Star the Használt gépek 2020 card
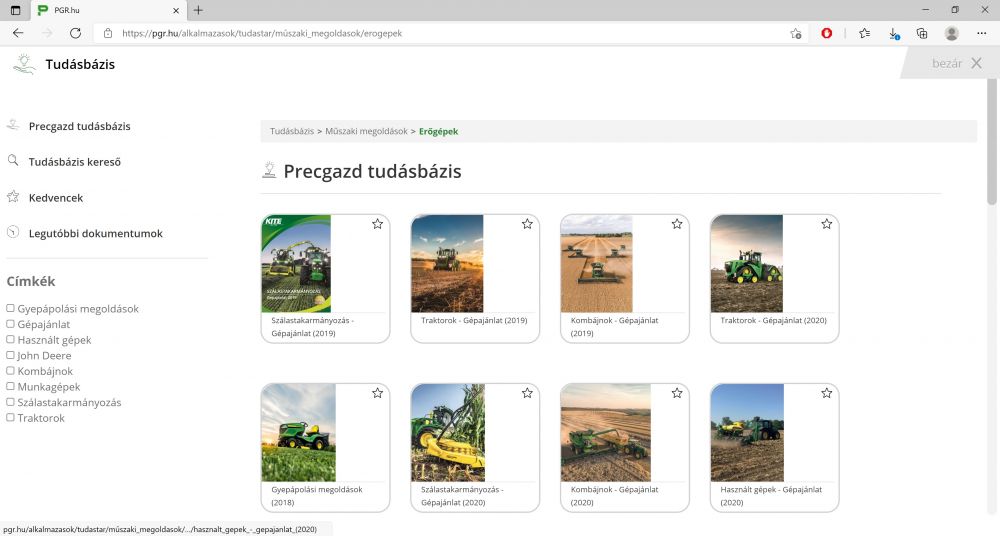The image size is (1000, 536). 827,393
